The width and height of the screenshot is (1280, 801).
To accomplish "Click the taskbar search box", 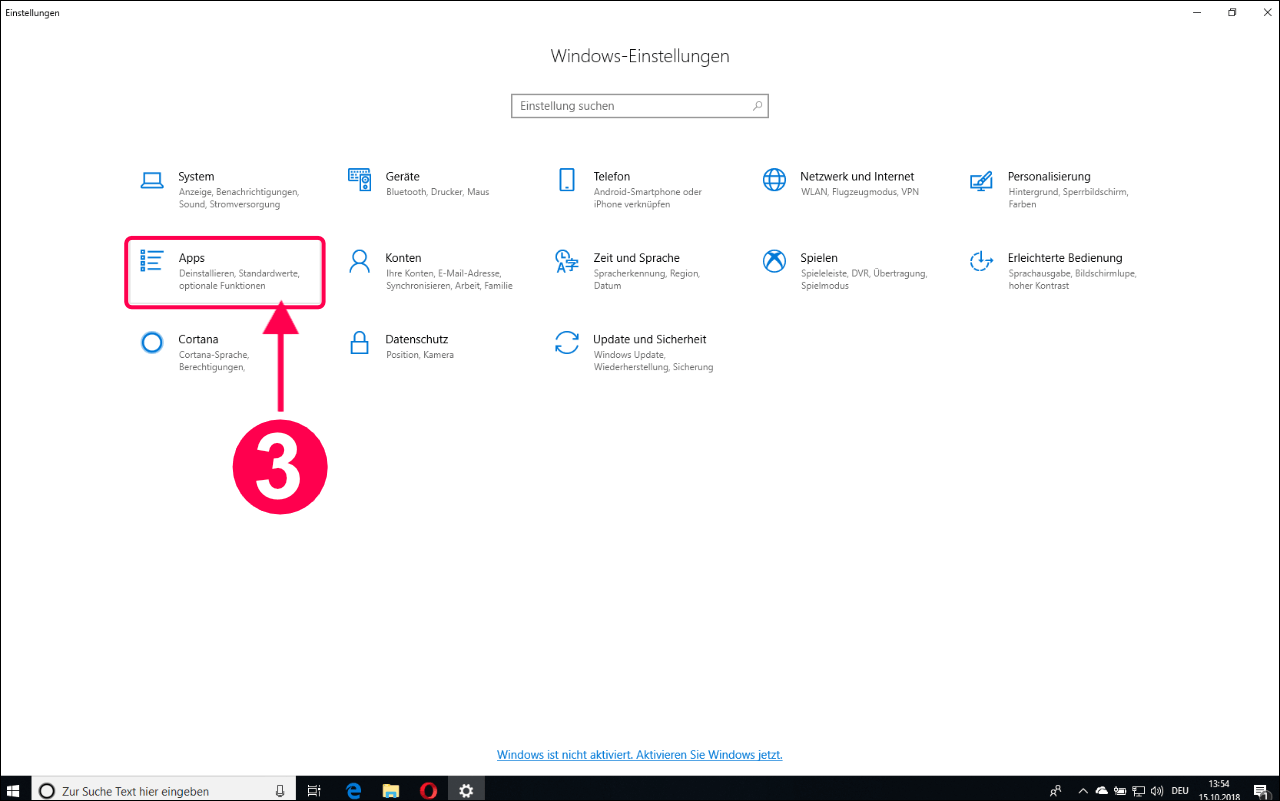I will click(x=166, y=790).
